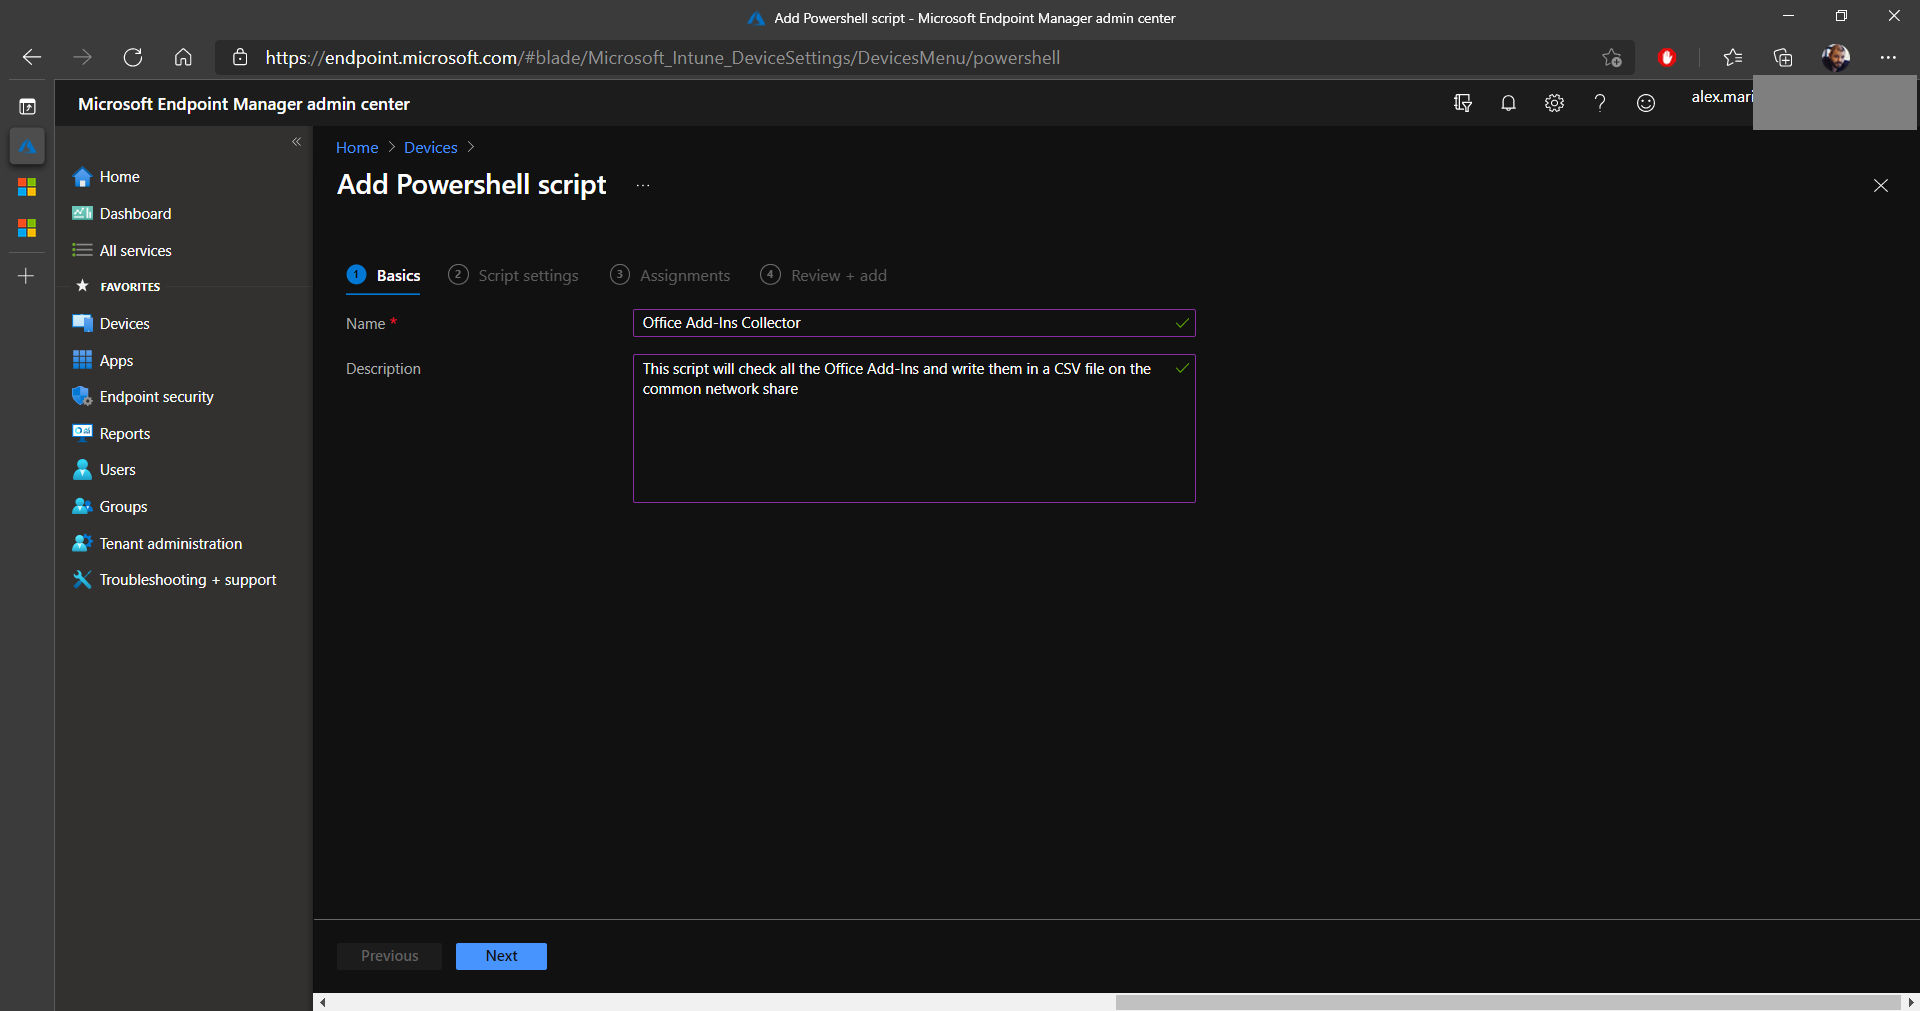Image resolution: width=1920 pixels, height=1011 pixels.
Task: Switch to Assignments step
Action: pos(671,276)
